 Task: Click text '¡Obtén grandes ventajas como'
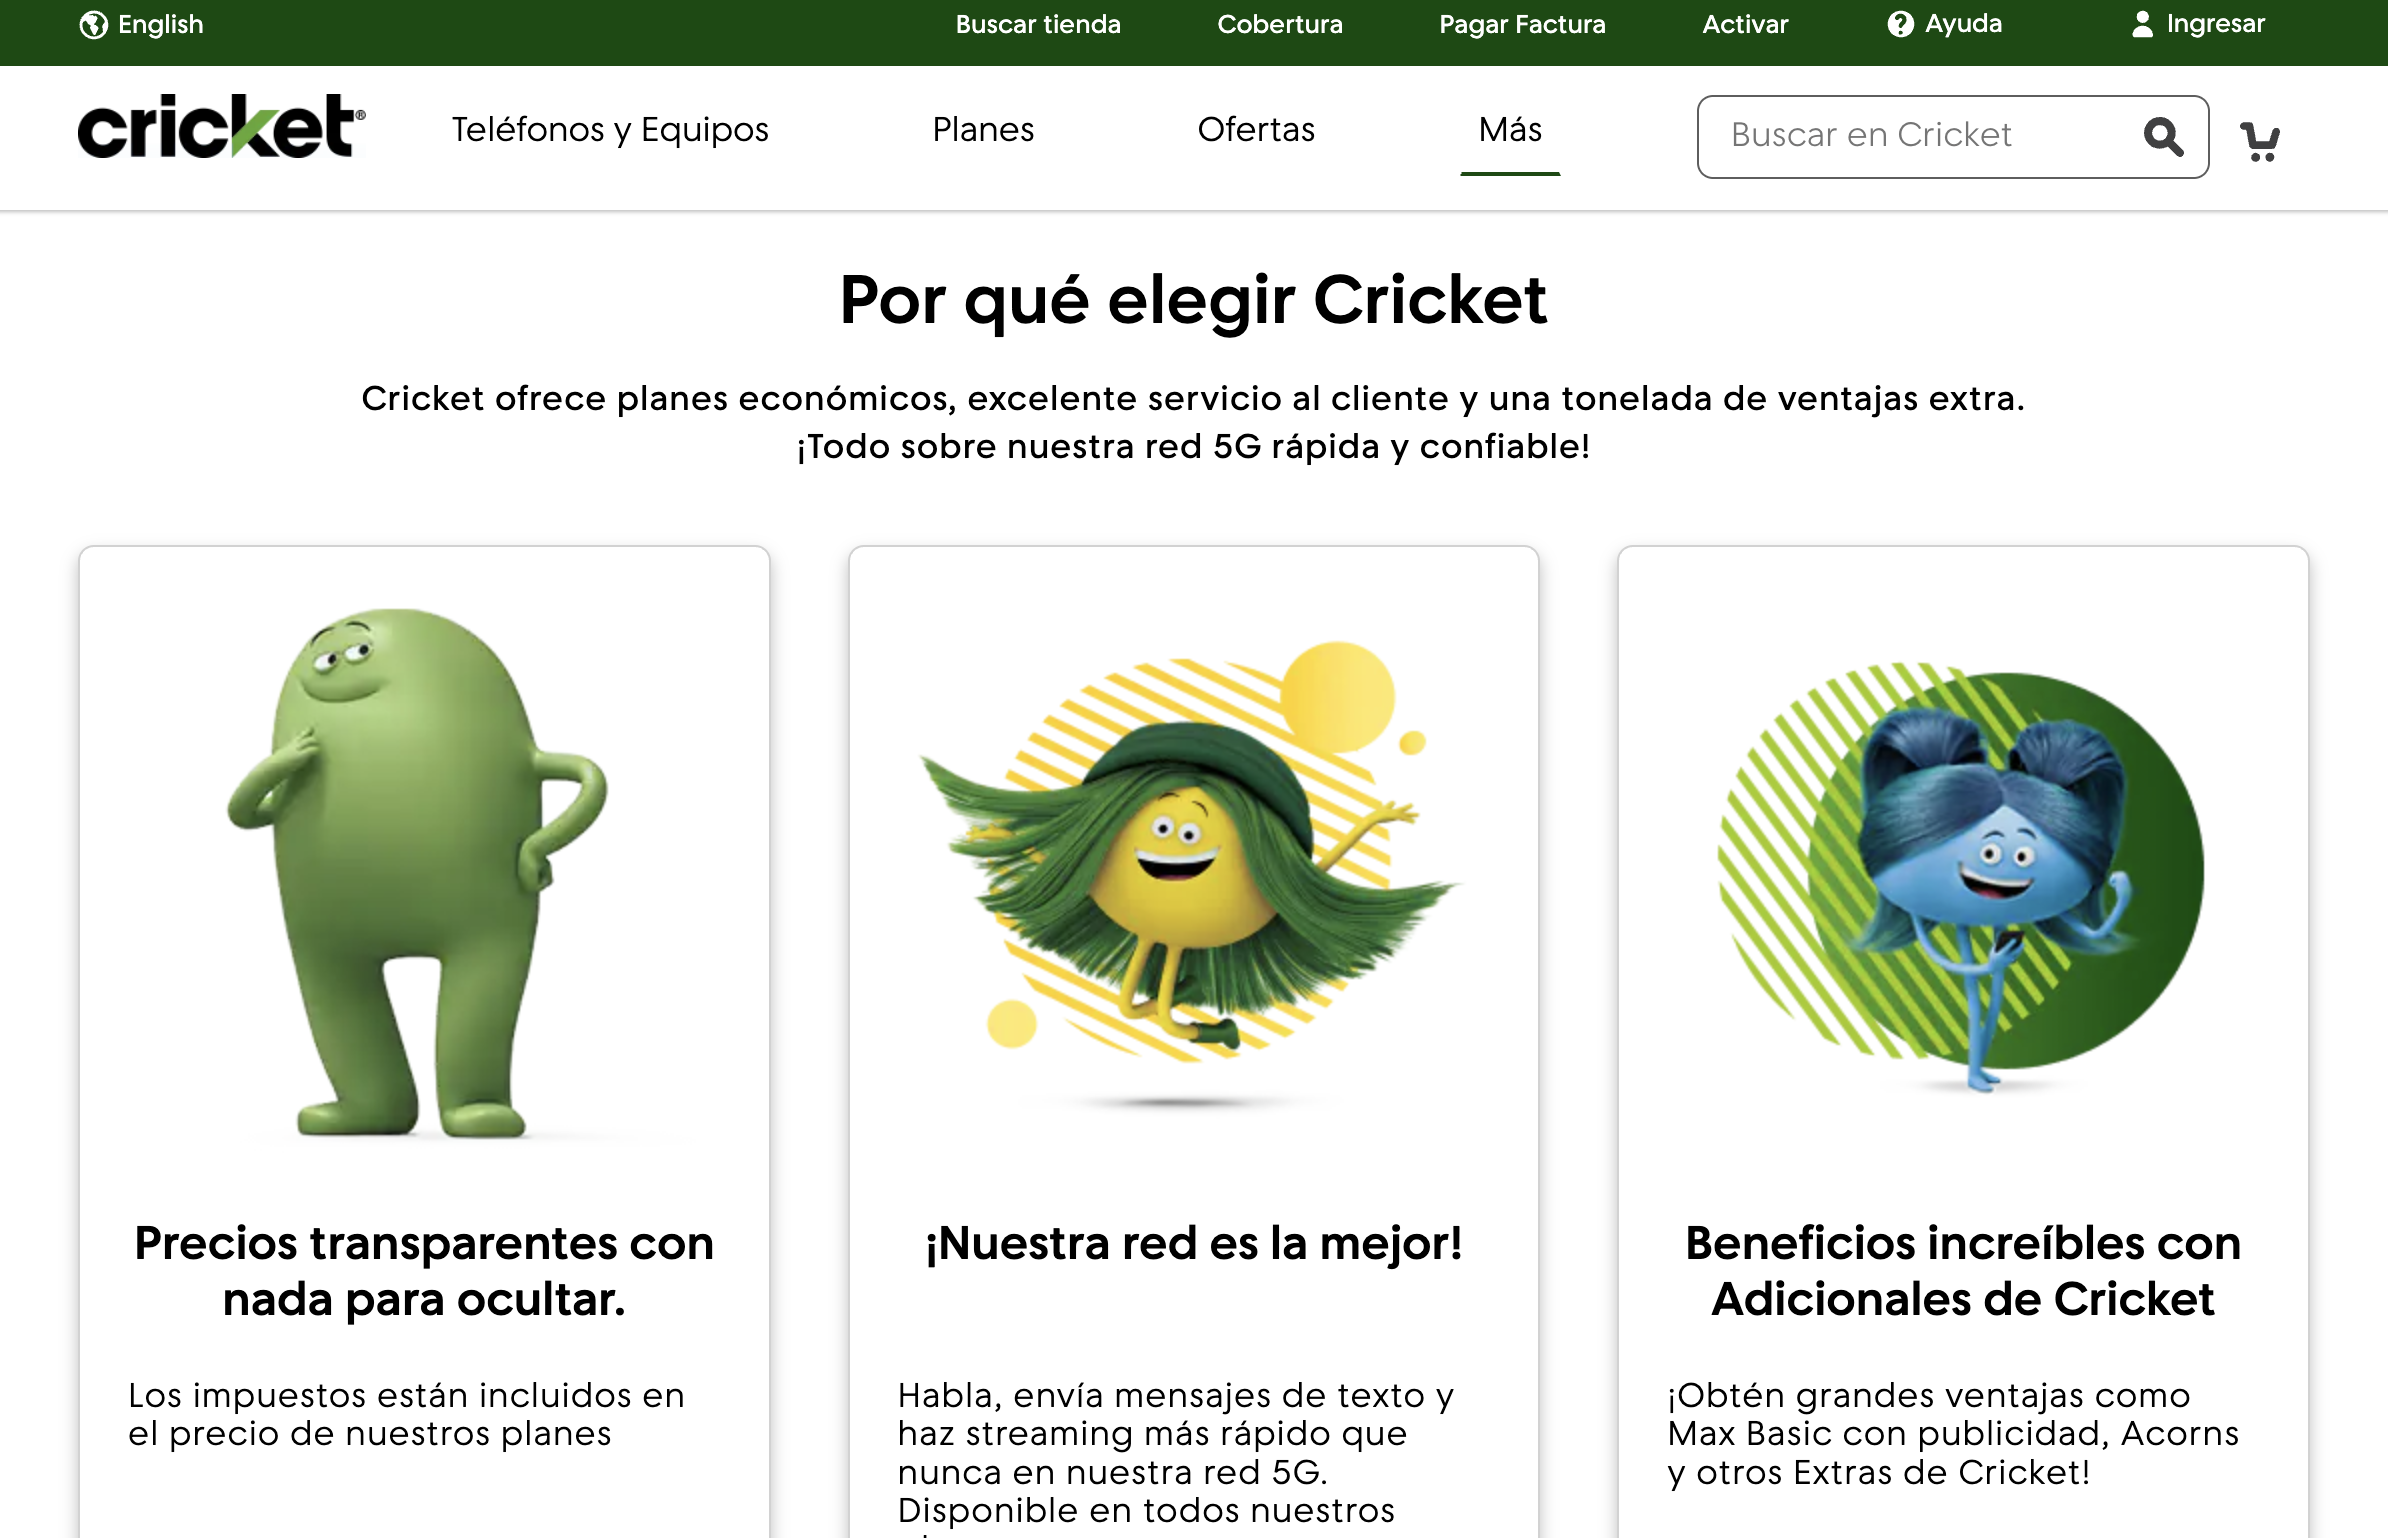[x=1929, y=1395]
